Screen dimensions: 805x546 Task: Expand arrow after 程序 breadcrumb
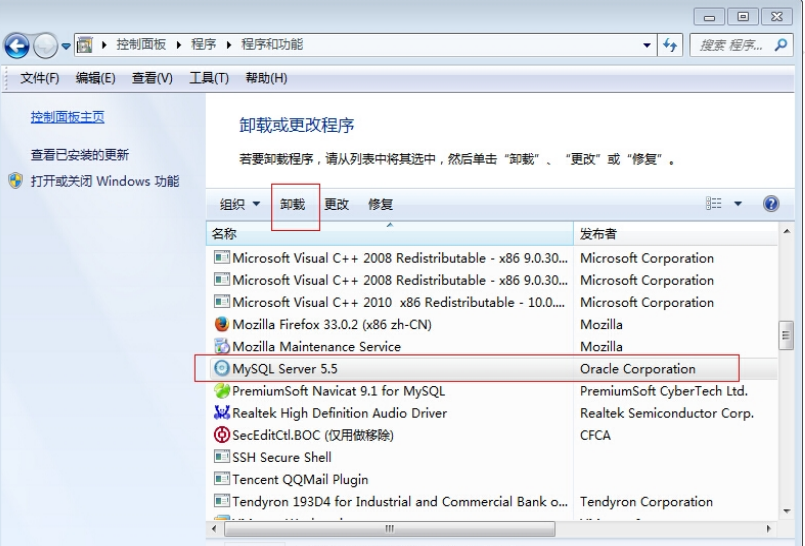tap(229, 45)
